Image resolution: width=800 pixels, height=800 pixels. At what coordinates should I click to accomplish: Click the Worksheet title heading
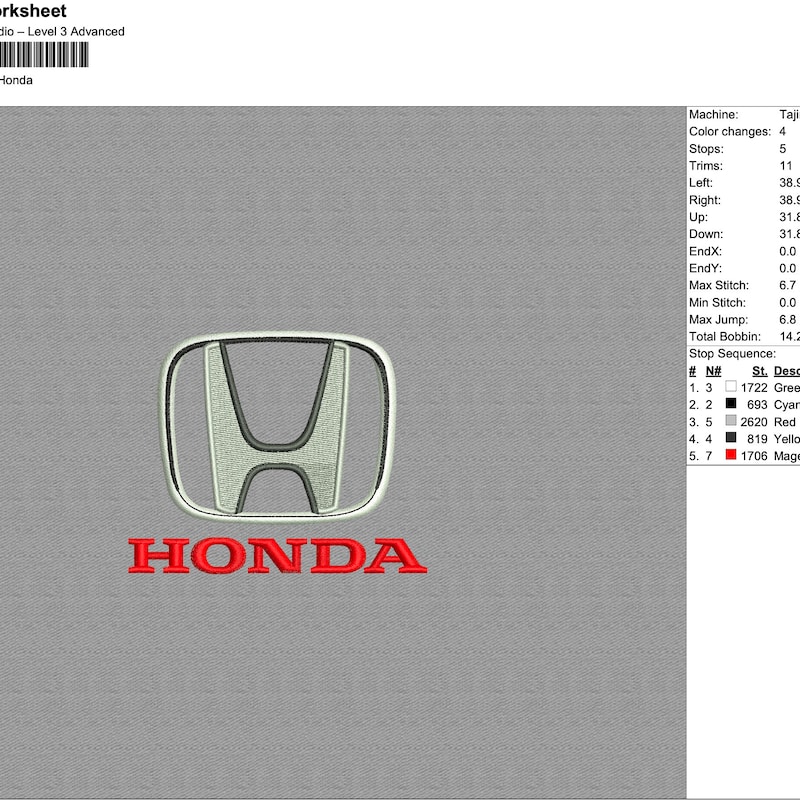33,11
